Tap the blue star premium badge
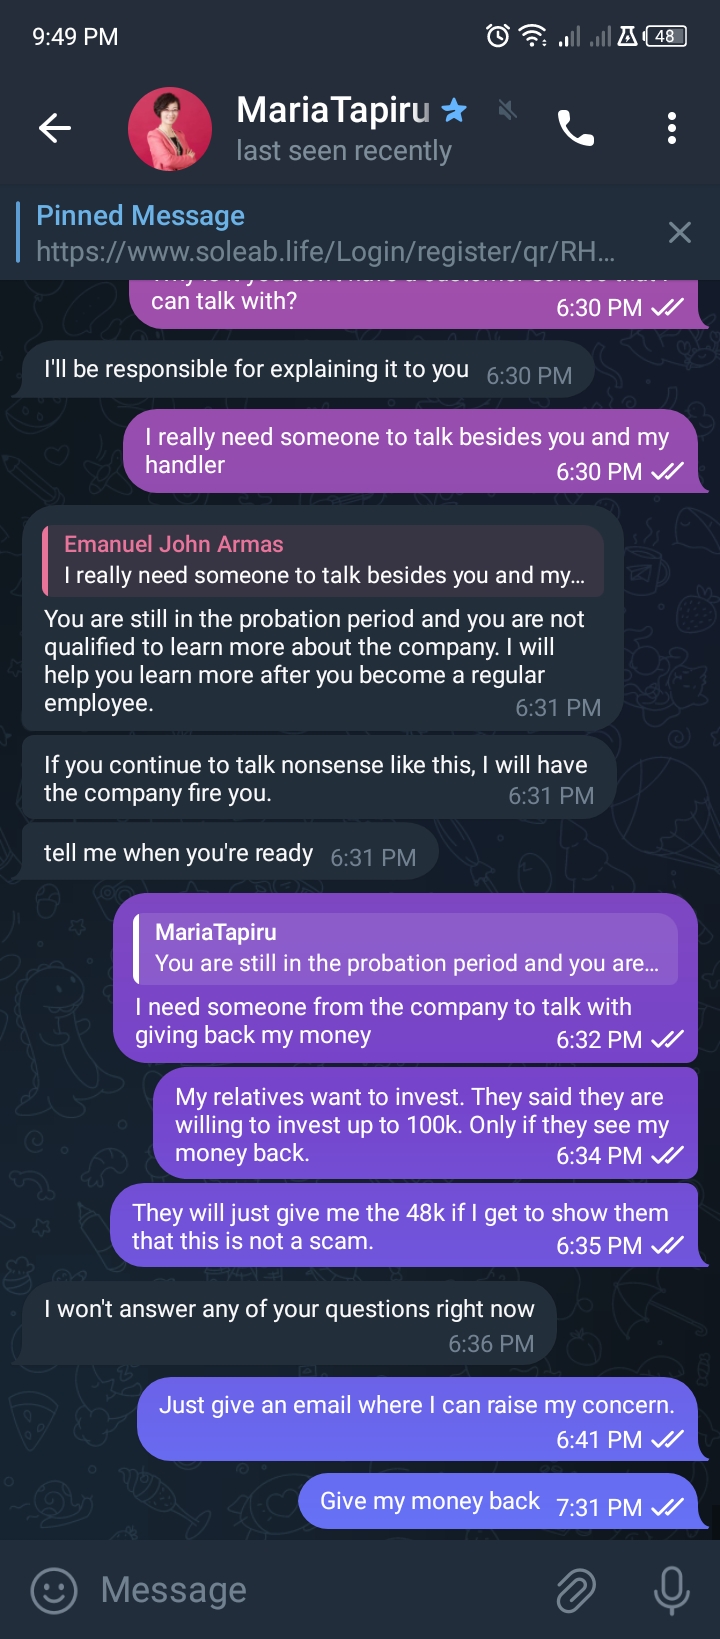This screenshot has width=720, height=1639. (455, 110)
